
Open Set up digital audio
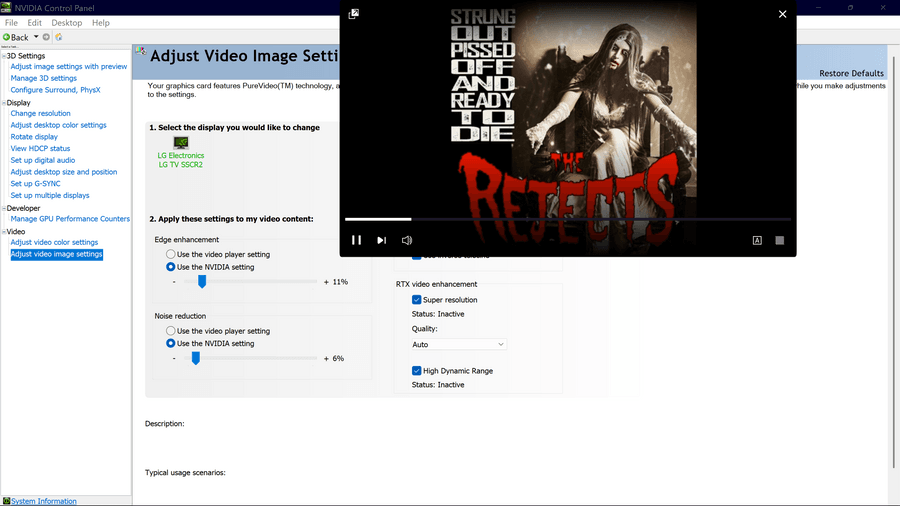pyautogui.click(x=42, y=160)
